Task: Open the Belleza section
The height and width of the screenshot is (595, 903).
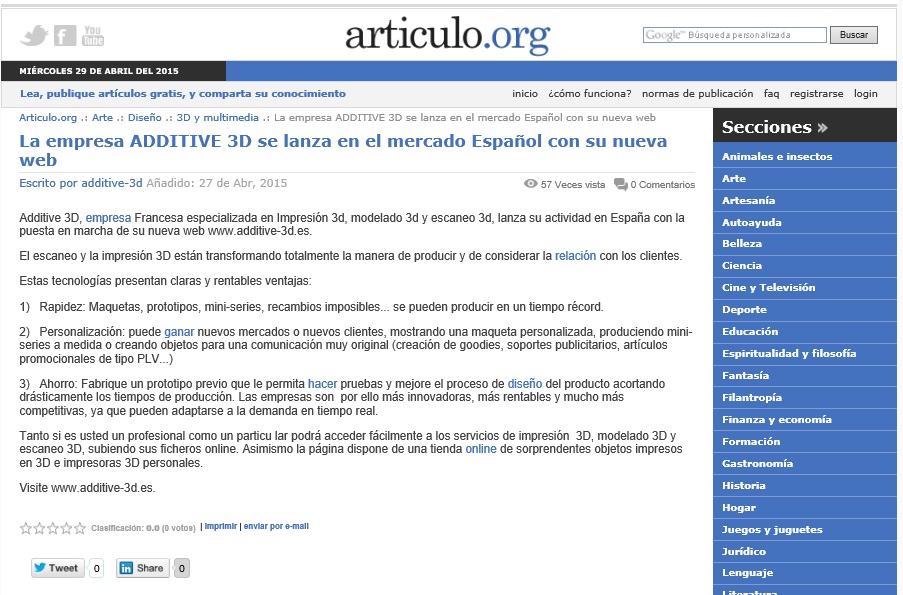Action: [805, 244]
